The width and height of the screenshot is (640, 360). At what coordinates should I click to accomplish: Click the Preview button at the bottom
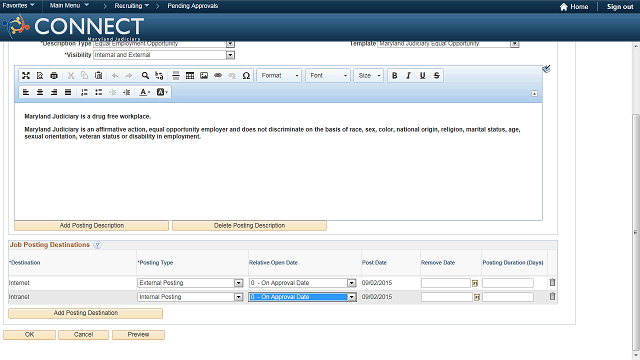(138, 335)
